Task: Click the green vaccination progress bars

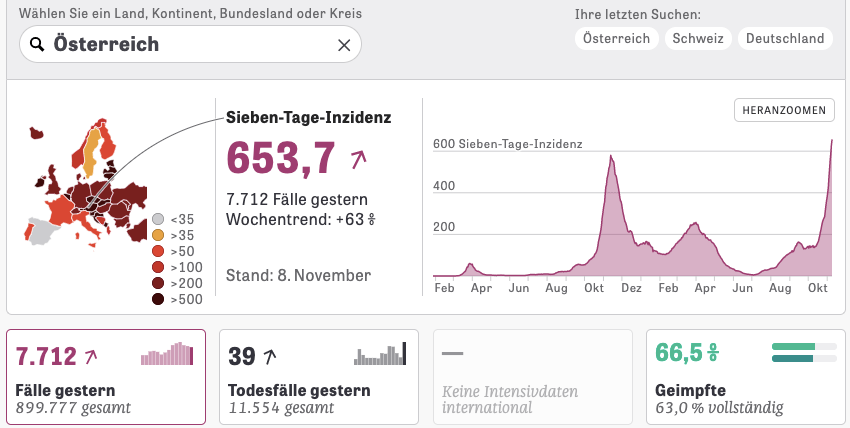Action: point(805,353)
